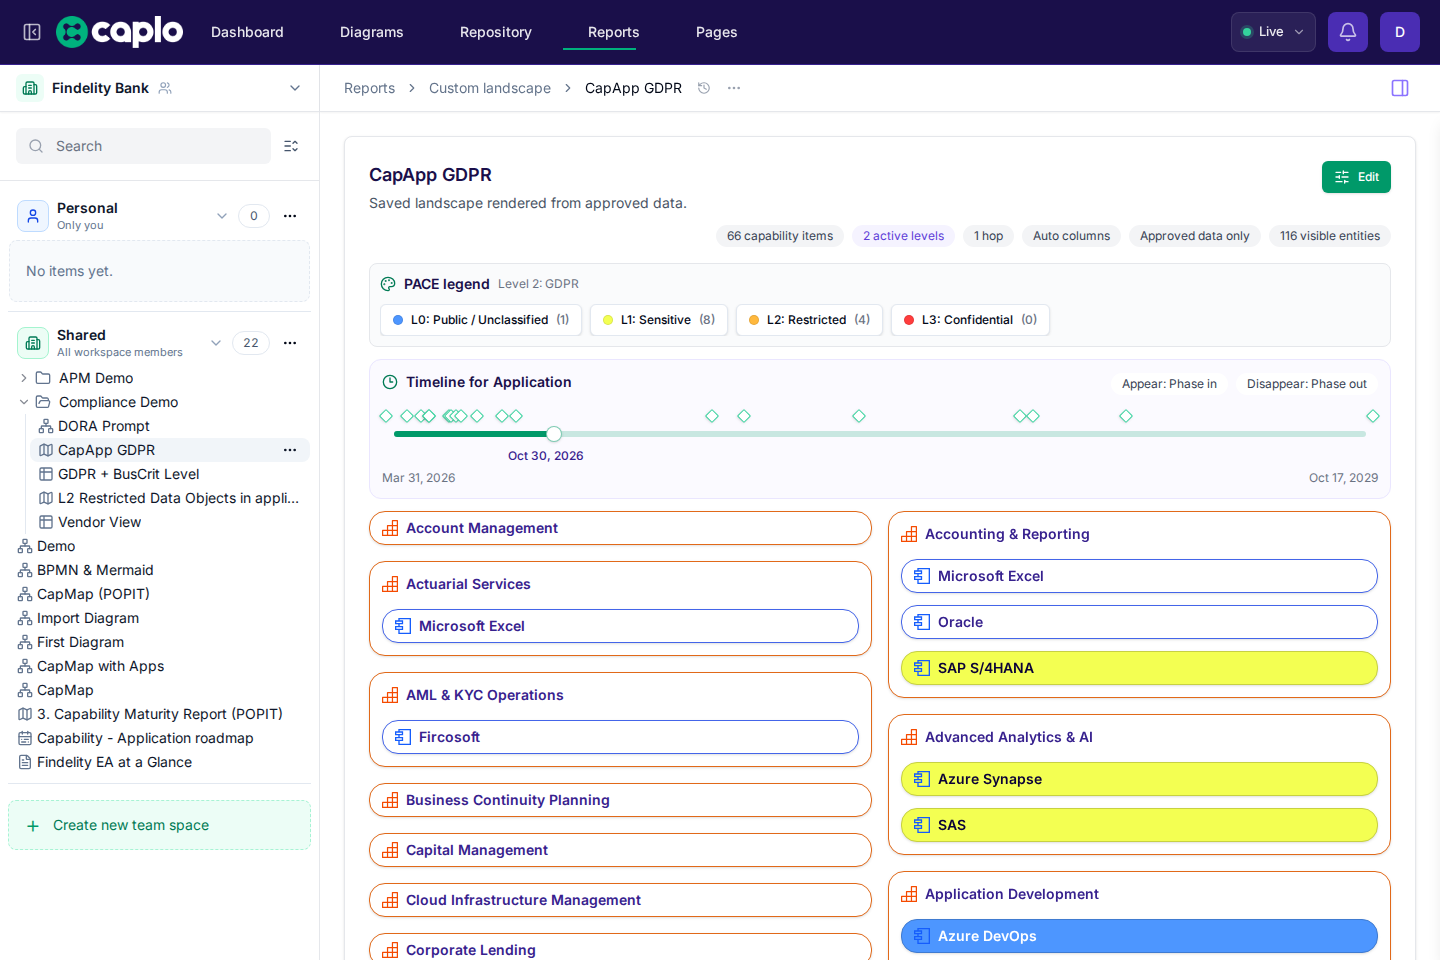Toggle L3: Confidential legend filter
The width and height of the screenshot is (1440, 960).
point(970,320)
